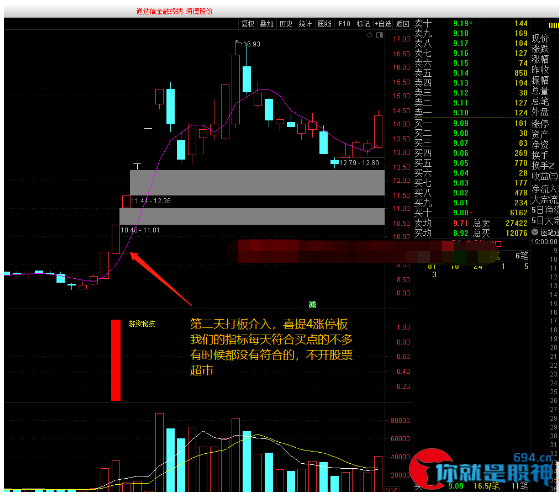Select the 历史 toolbar item
The width and height of the screenshot is (559, 492).
tap(286, 24)
